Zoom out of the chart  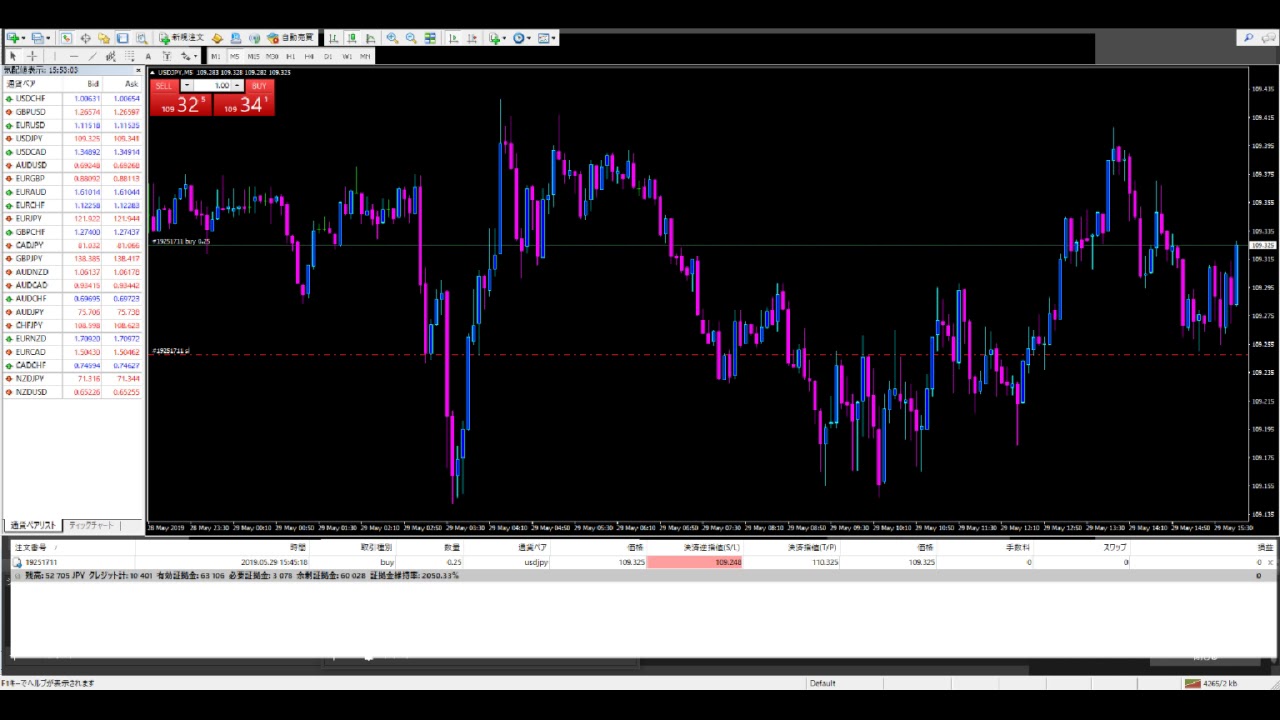pos(411,38)
